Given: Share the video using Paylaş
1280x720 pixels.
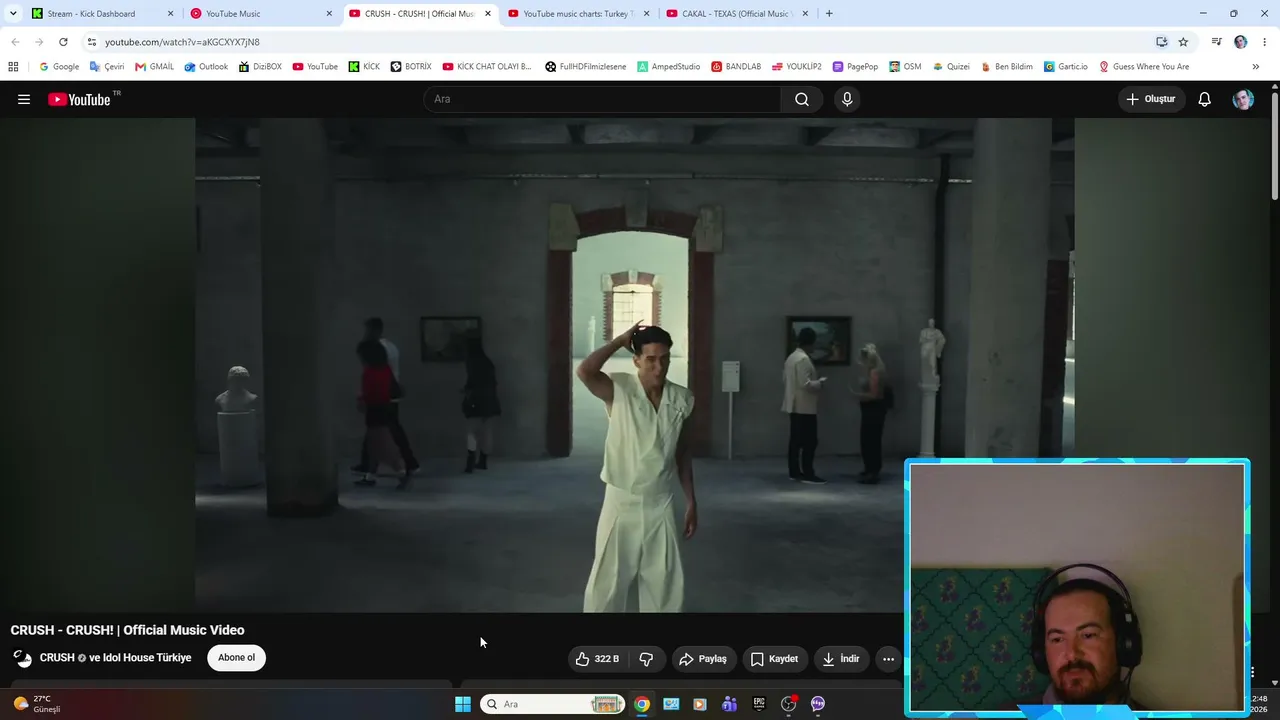Looking at the screenshot, I should click(x=703, y=659).
